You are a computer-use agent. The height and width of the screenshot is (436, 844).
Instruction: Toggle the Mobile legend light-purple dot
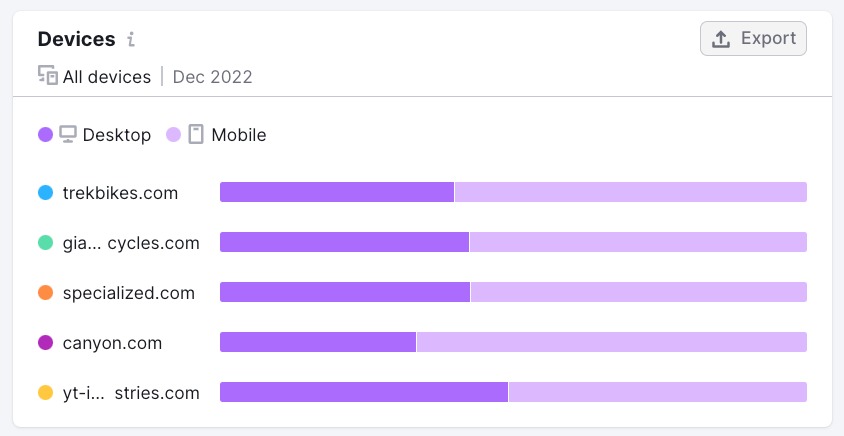[x=173, y=135]
